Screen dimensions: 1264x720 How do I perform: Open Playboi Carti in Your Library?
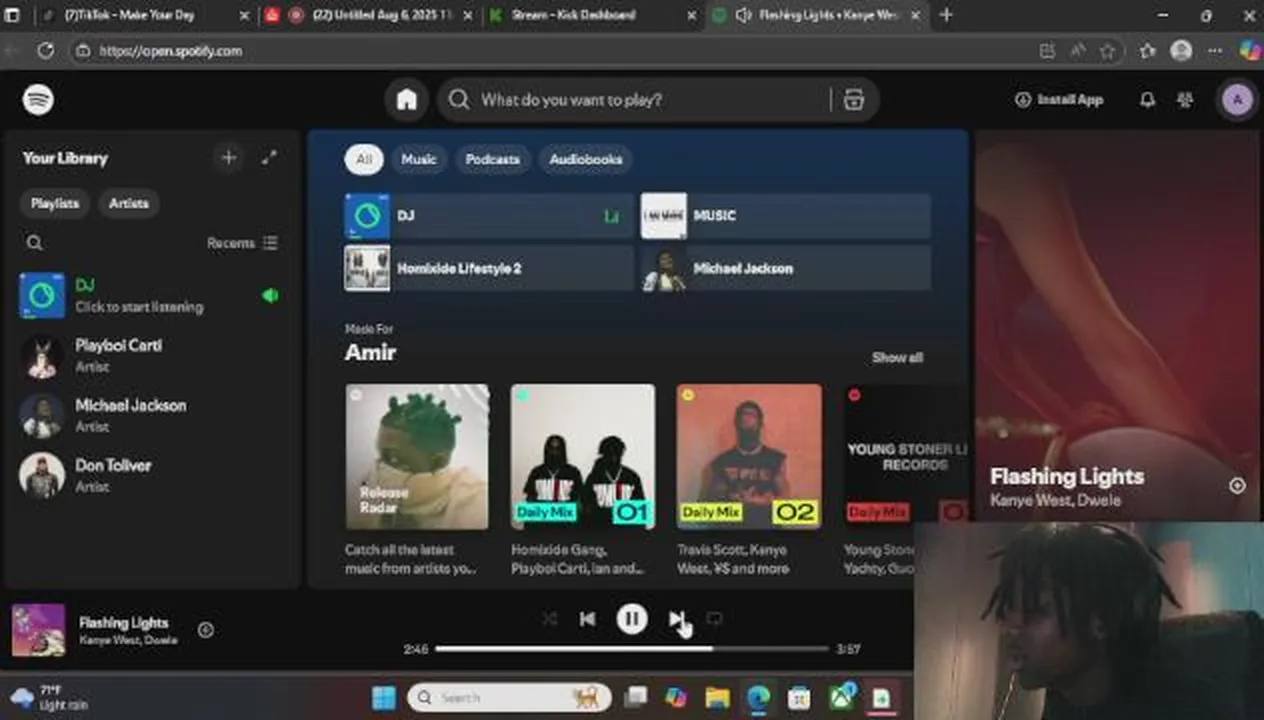(x=150, y=356)
